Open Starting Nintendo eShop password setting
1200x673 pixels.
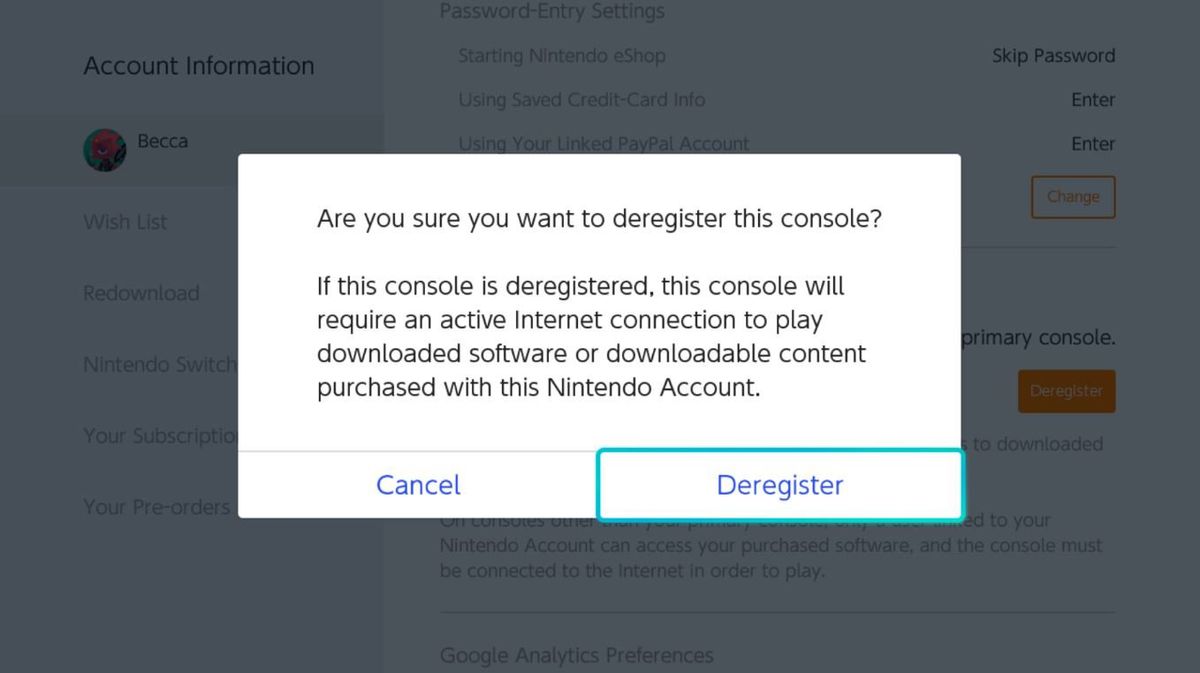(561, 56)
